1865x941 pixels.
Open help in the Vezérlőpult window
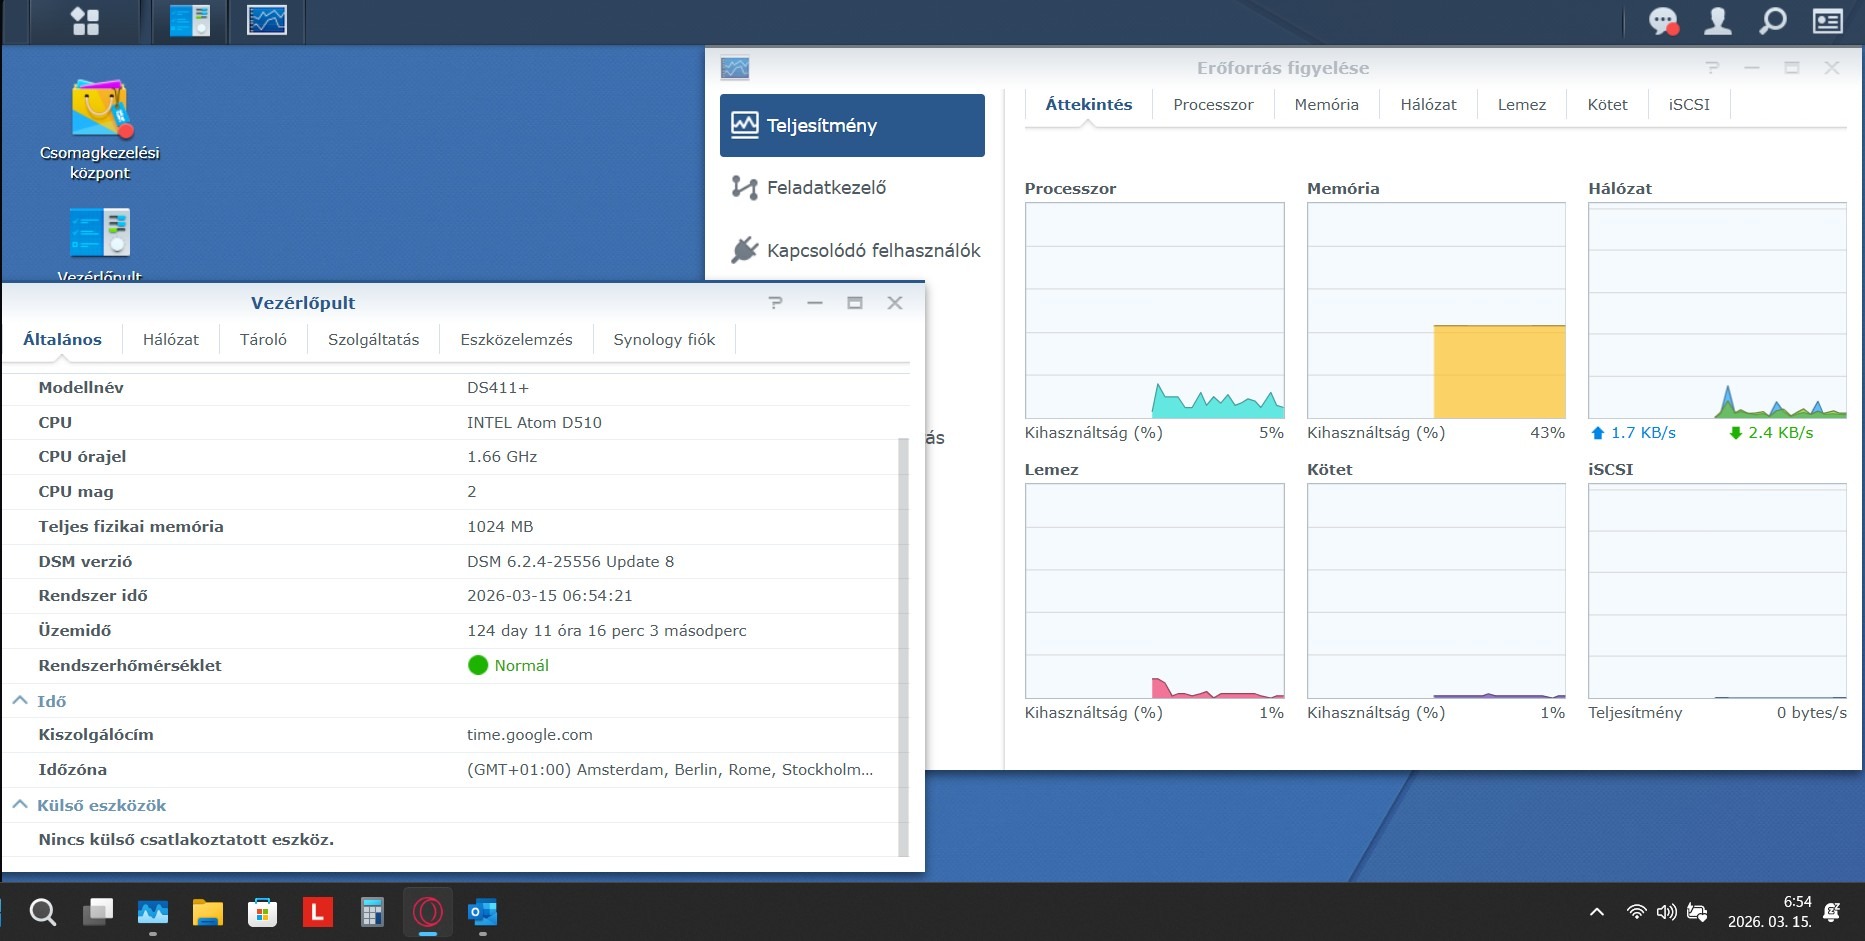pyautogui.click(x=775, y=303)
